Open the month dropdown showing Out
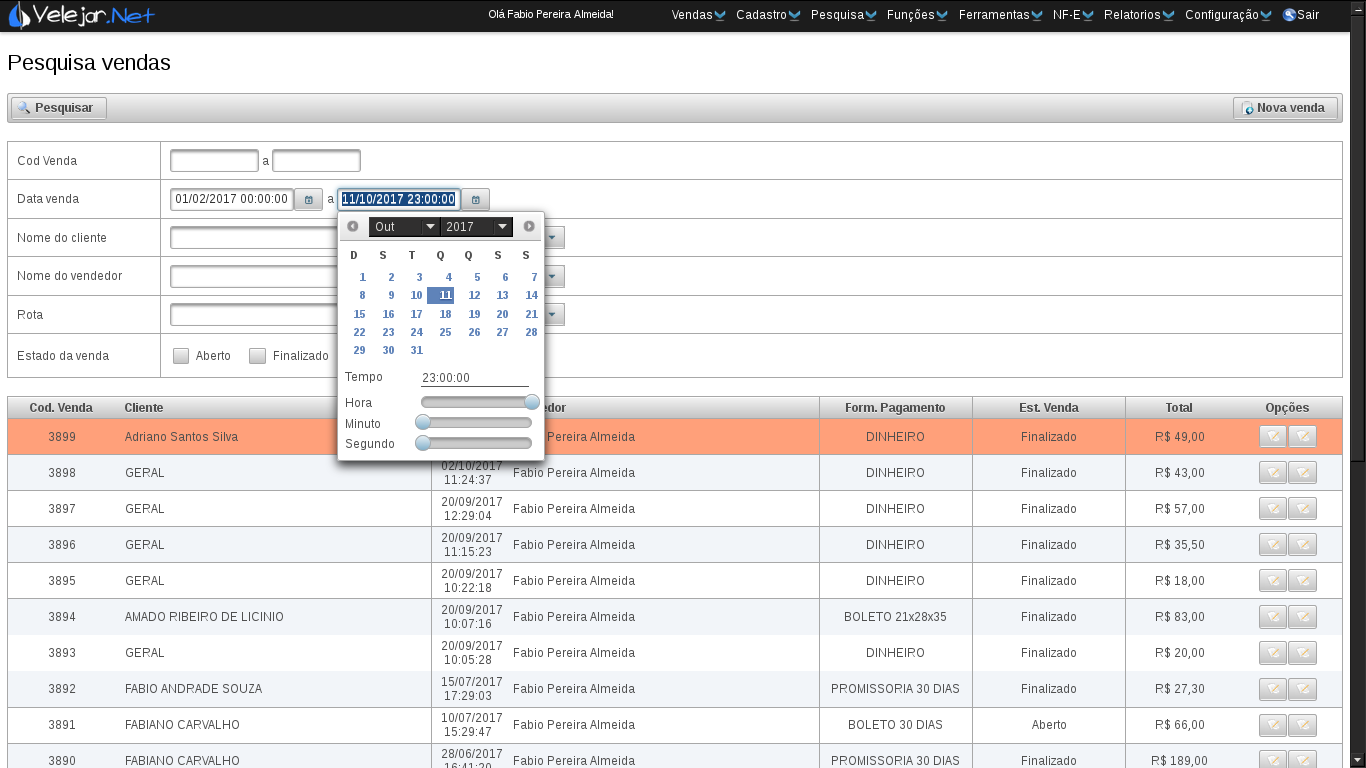Viewport: 1366px width, 768px height. tap(404, 227)
